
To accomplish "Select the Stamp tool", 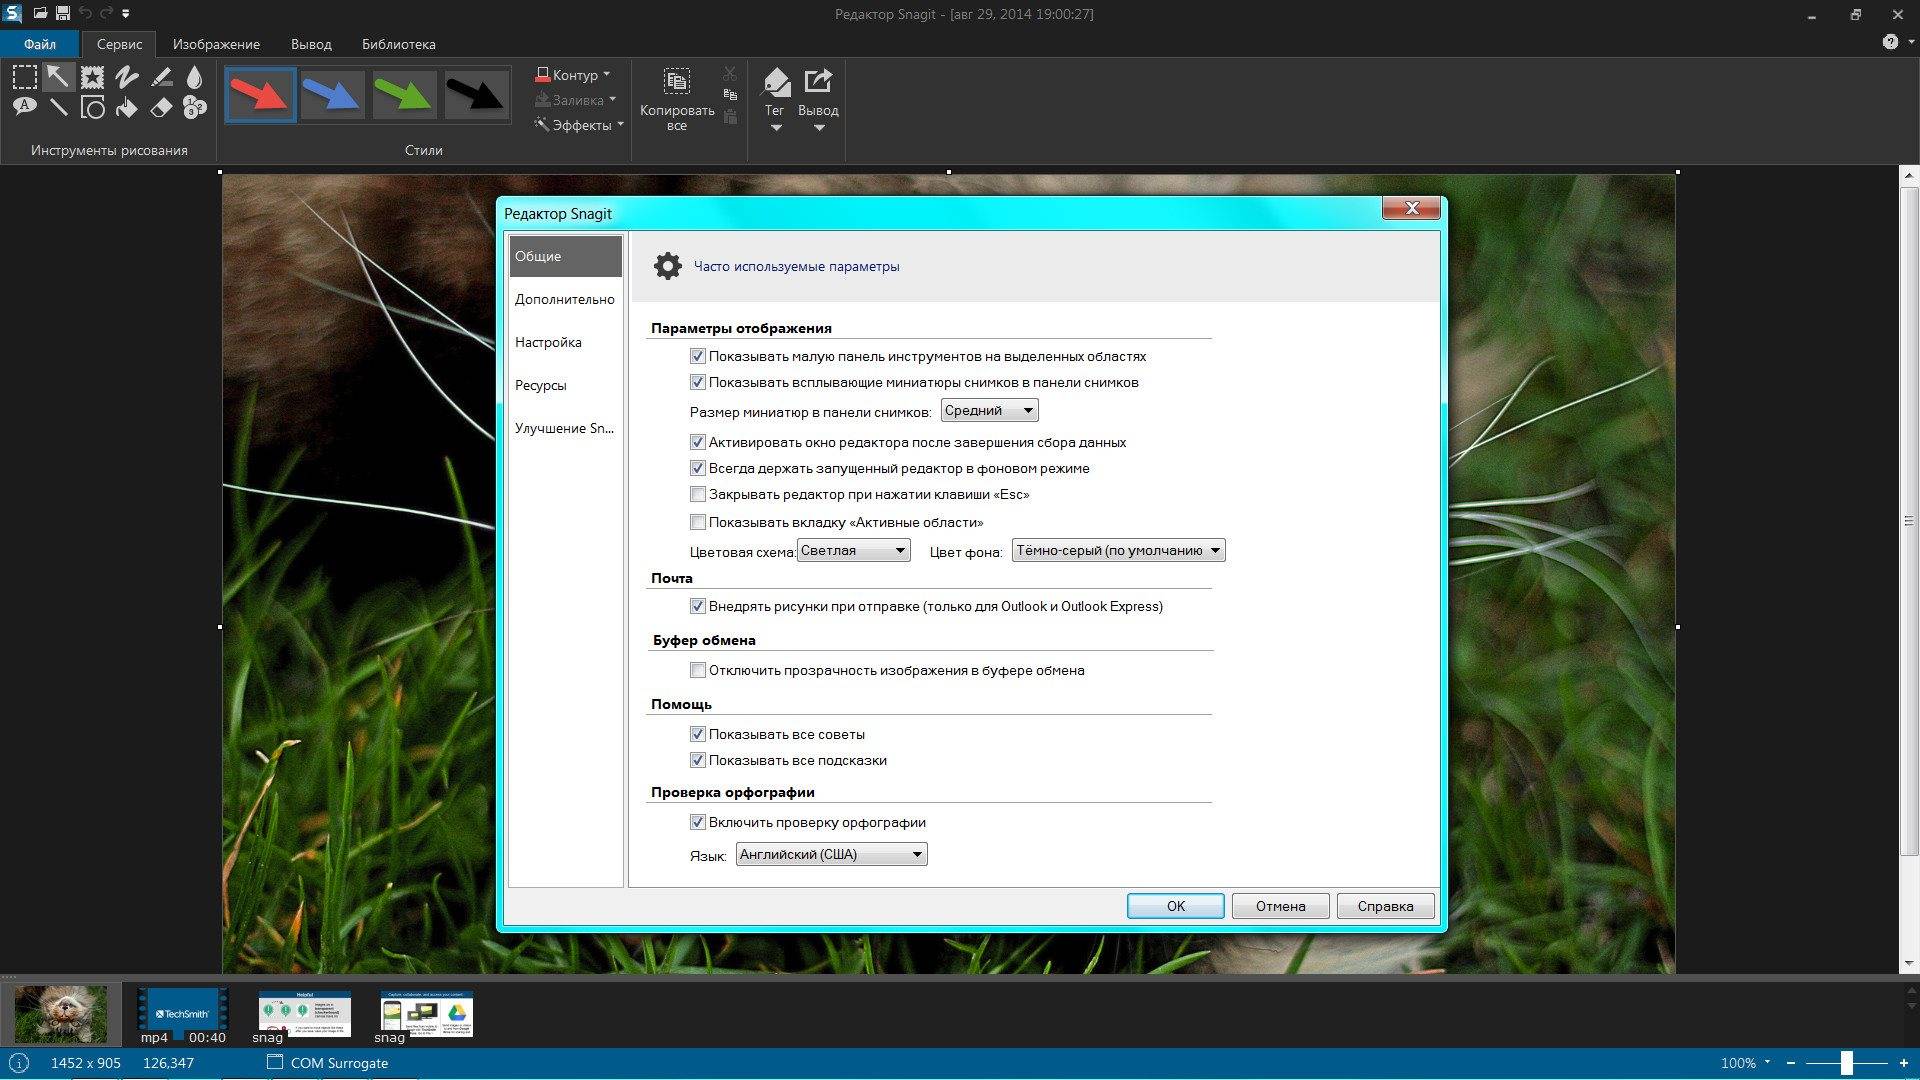I will click(92, 77).
